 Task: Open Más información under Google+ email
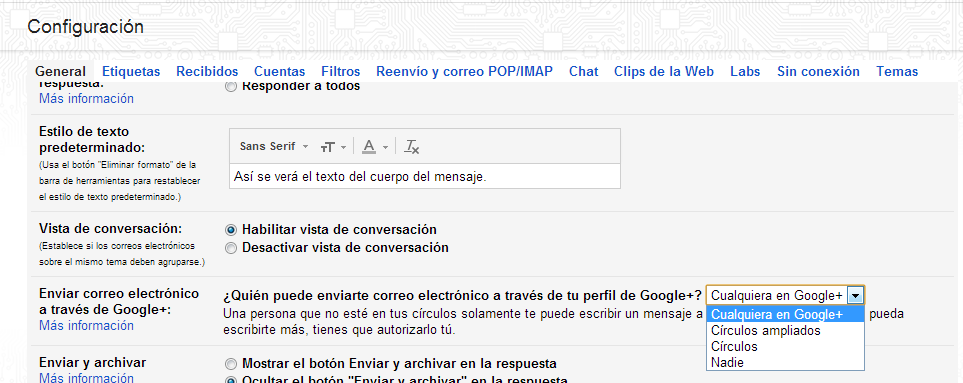point(87,325)
